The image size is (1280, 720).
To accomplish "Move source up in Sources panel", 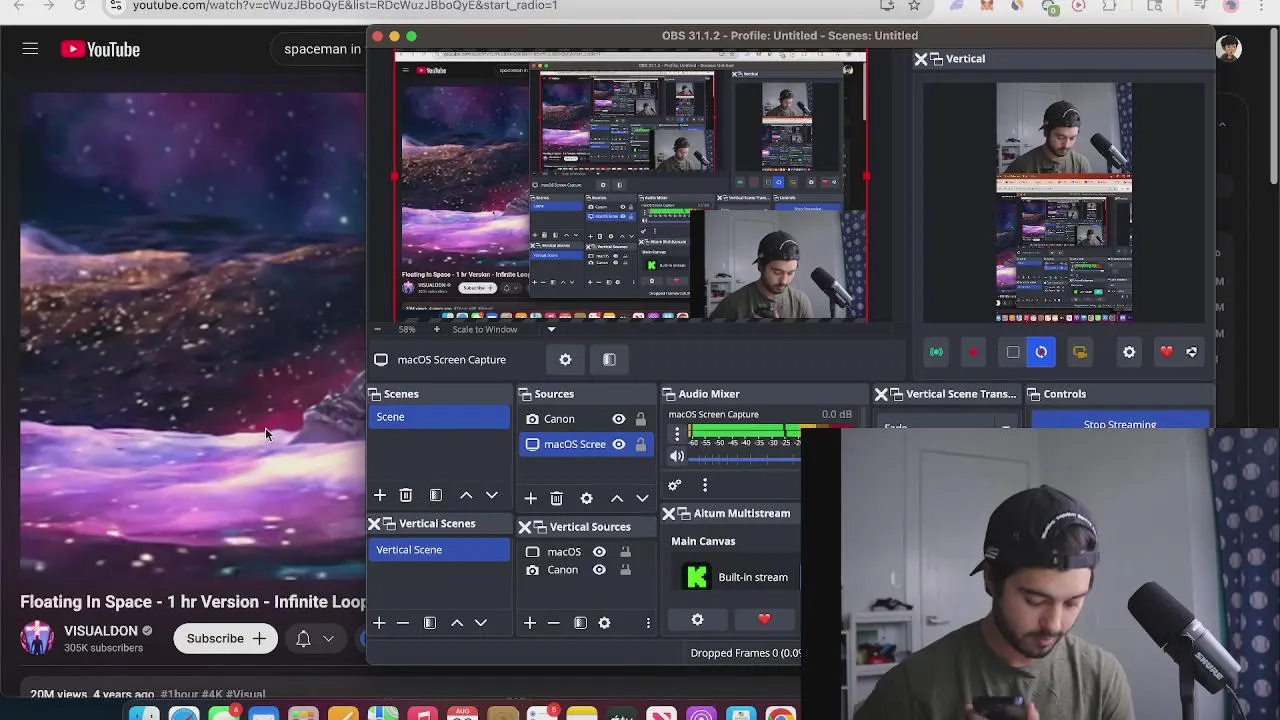I will 617,498.
